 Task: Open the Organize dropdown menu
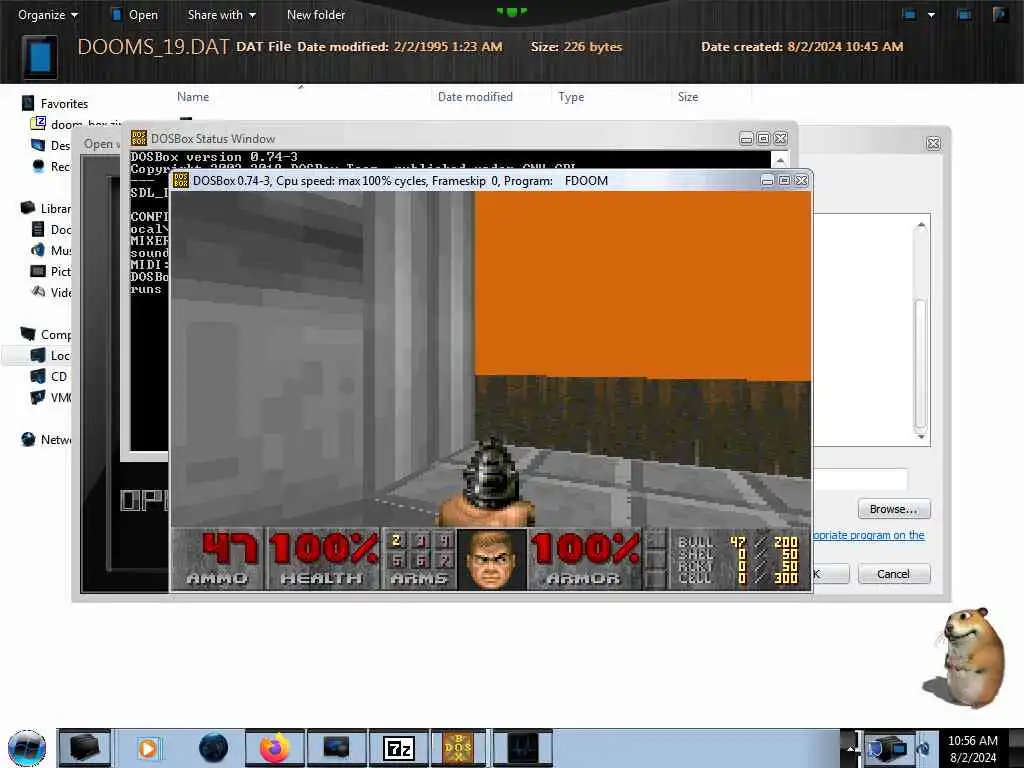pyautogui.click(x=48, y=14)
